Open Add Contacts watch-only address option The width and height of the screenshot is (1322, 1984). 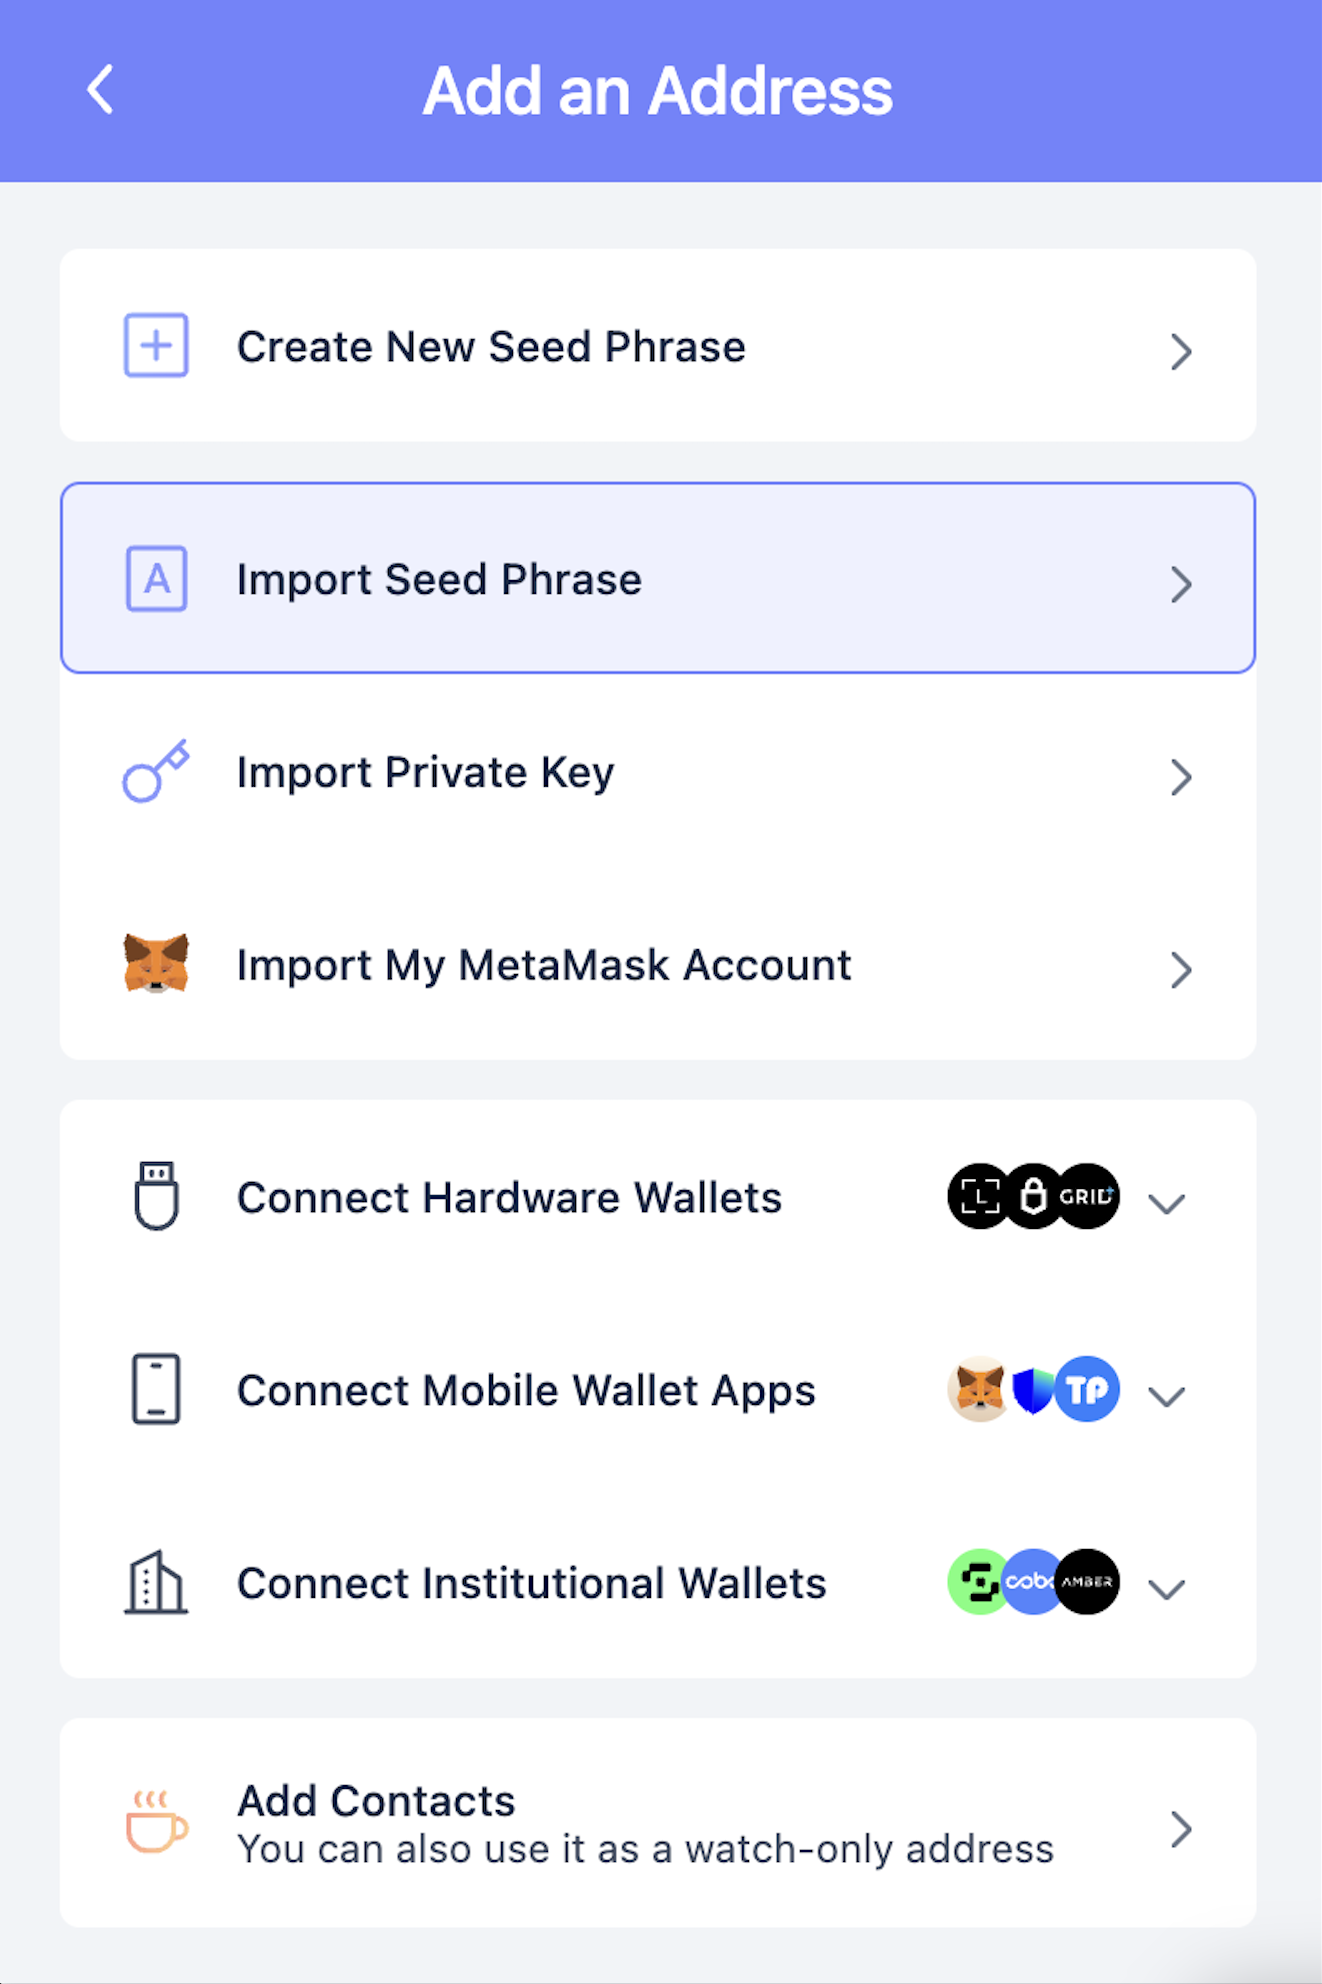[x=658, y=1822]
